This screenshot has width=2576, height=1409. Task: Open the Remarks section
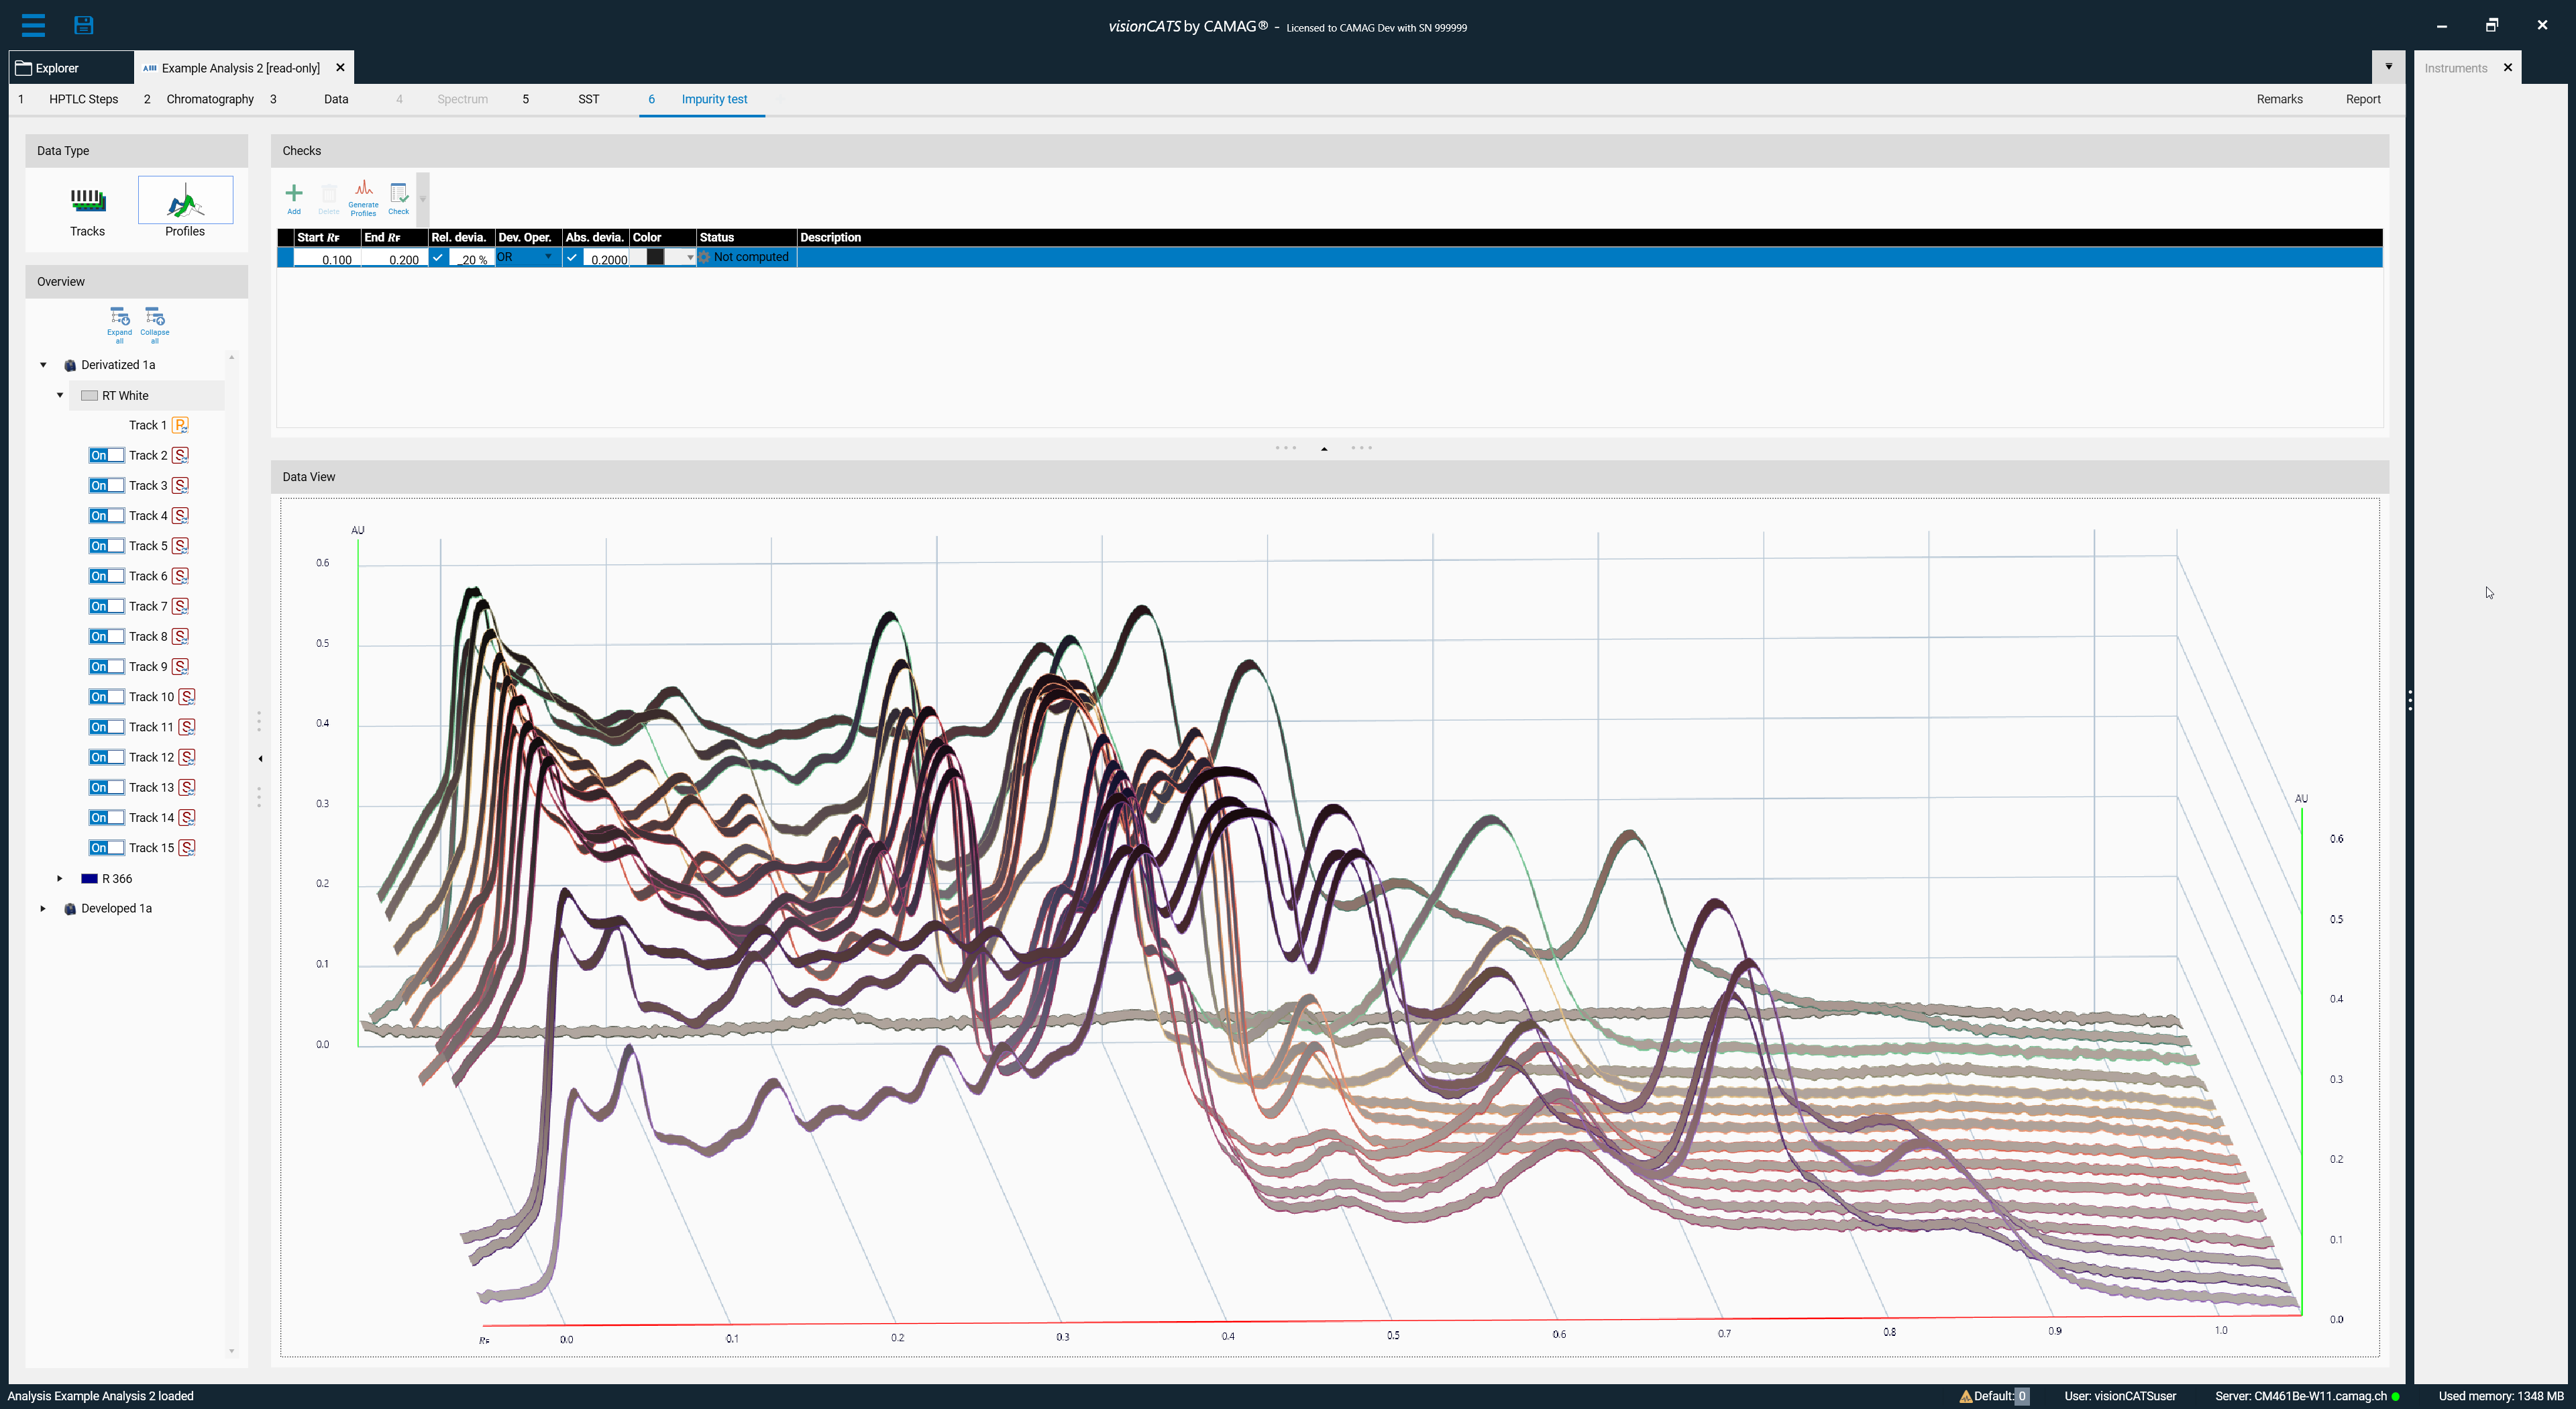[2279, 99]
